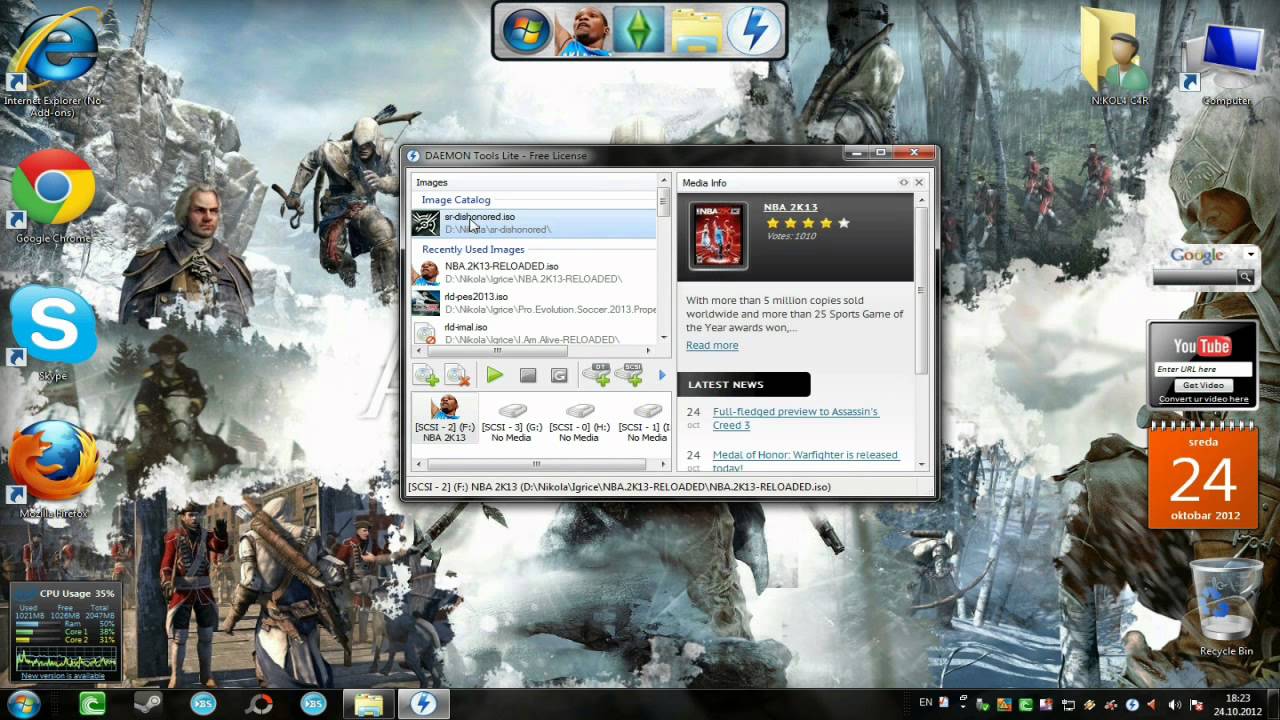
Task: Open the NIKOLA CAR user folder
Action: coord(1119,58)
